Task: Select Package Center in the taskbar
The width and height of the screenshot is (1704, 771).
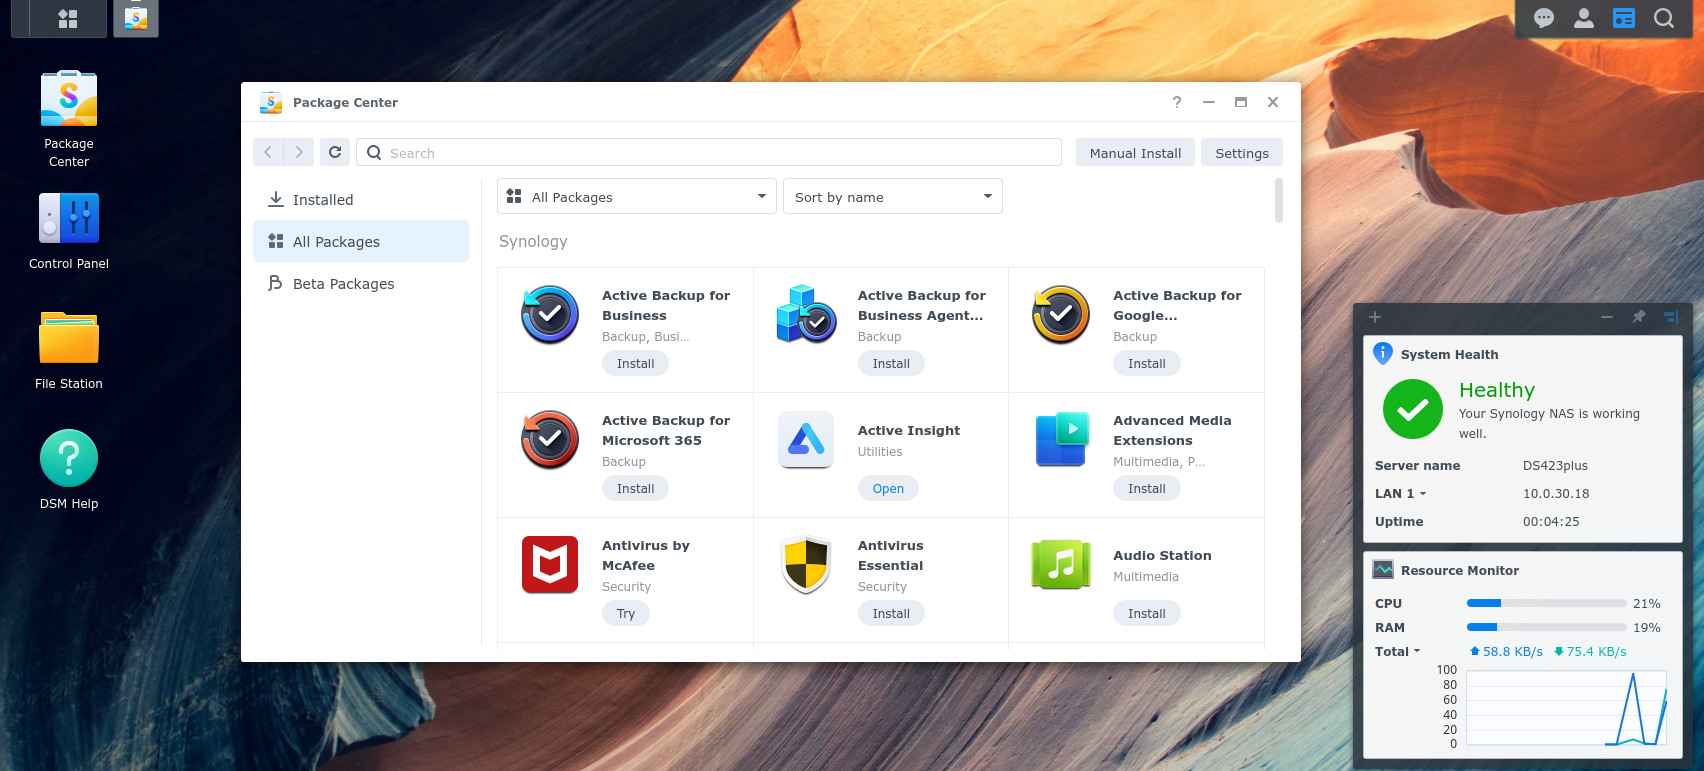Action: (x=136, y=18)
